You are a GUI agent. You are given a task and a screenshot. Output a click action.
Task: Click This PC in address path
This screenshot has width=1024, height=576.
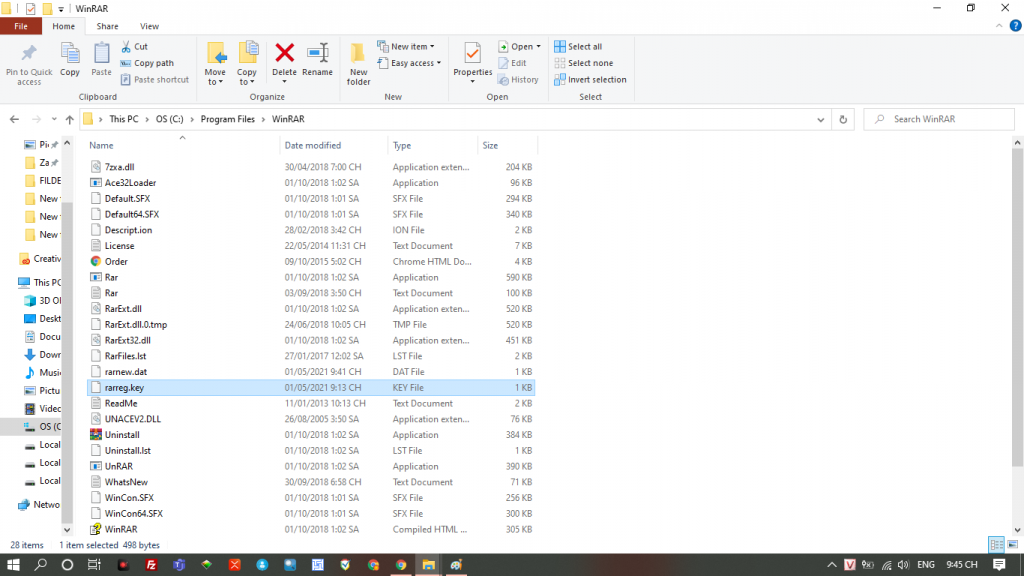123,119
